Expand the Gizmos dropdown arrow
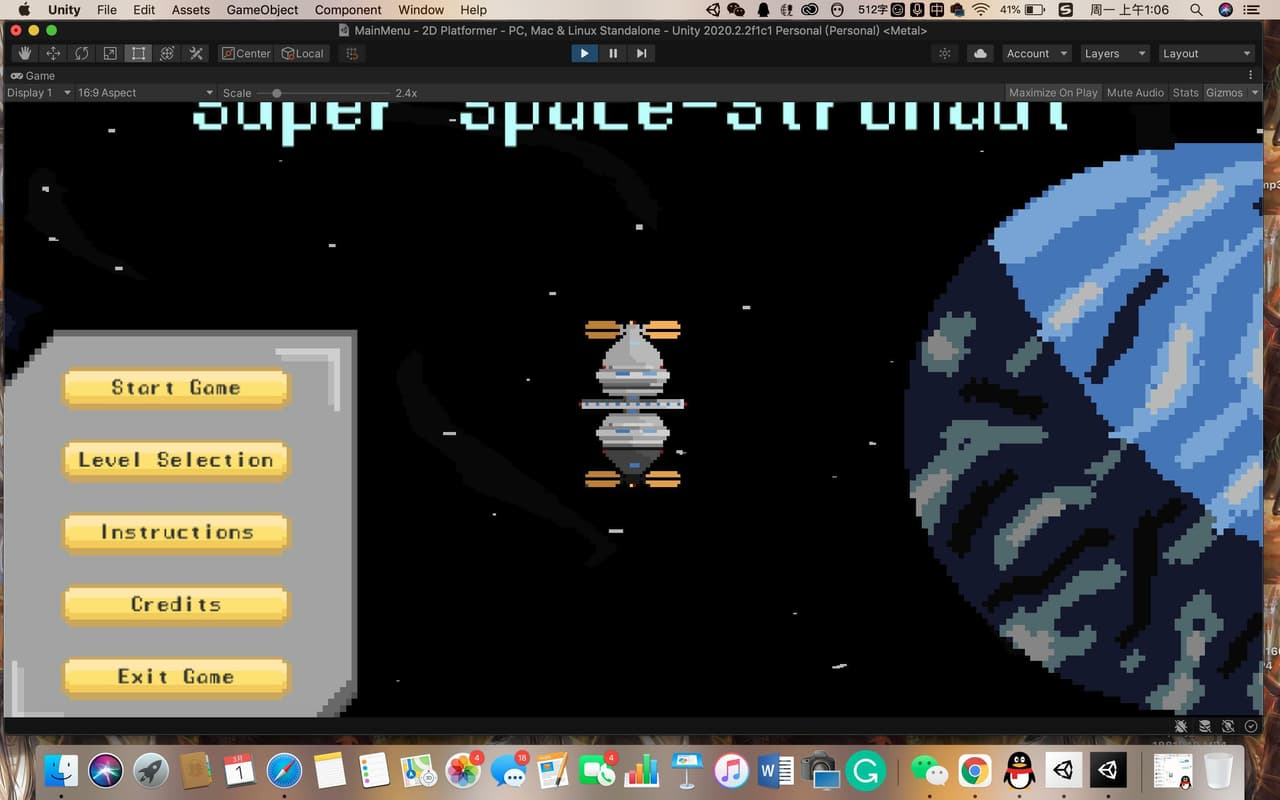 [1253, 92]
